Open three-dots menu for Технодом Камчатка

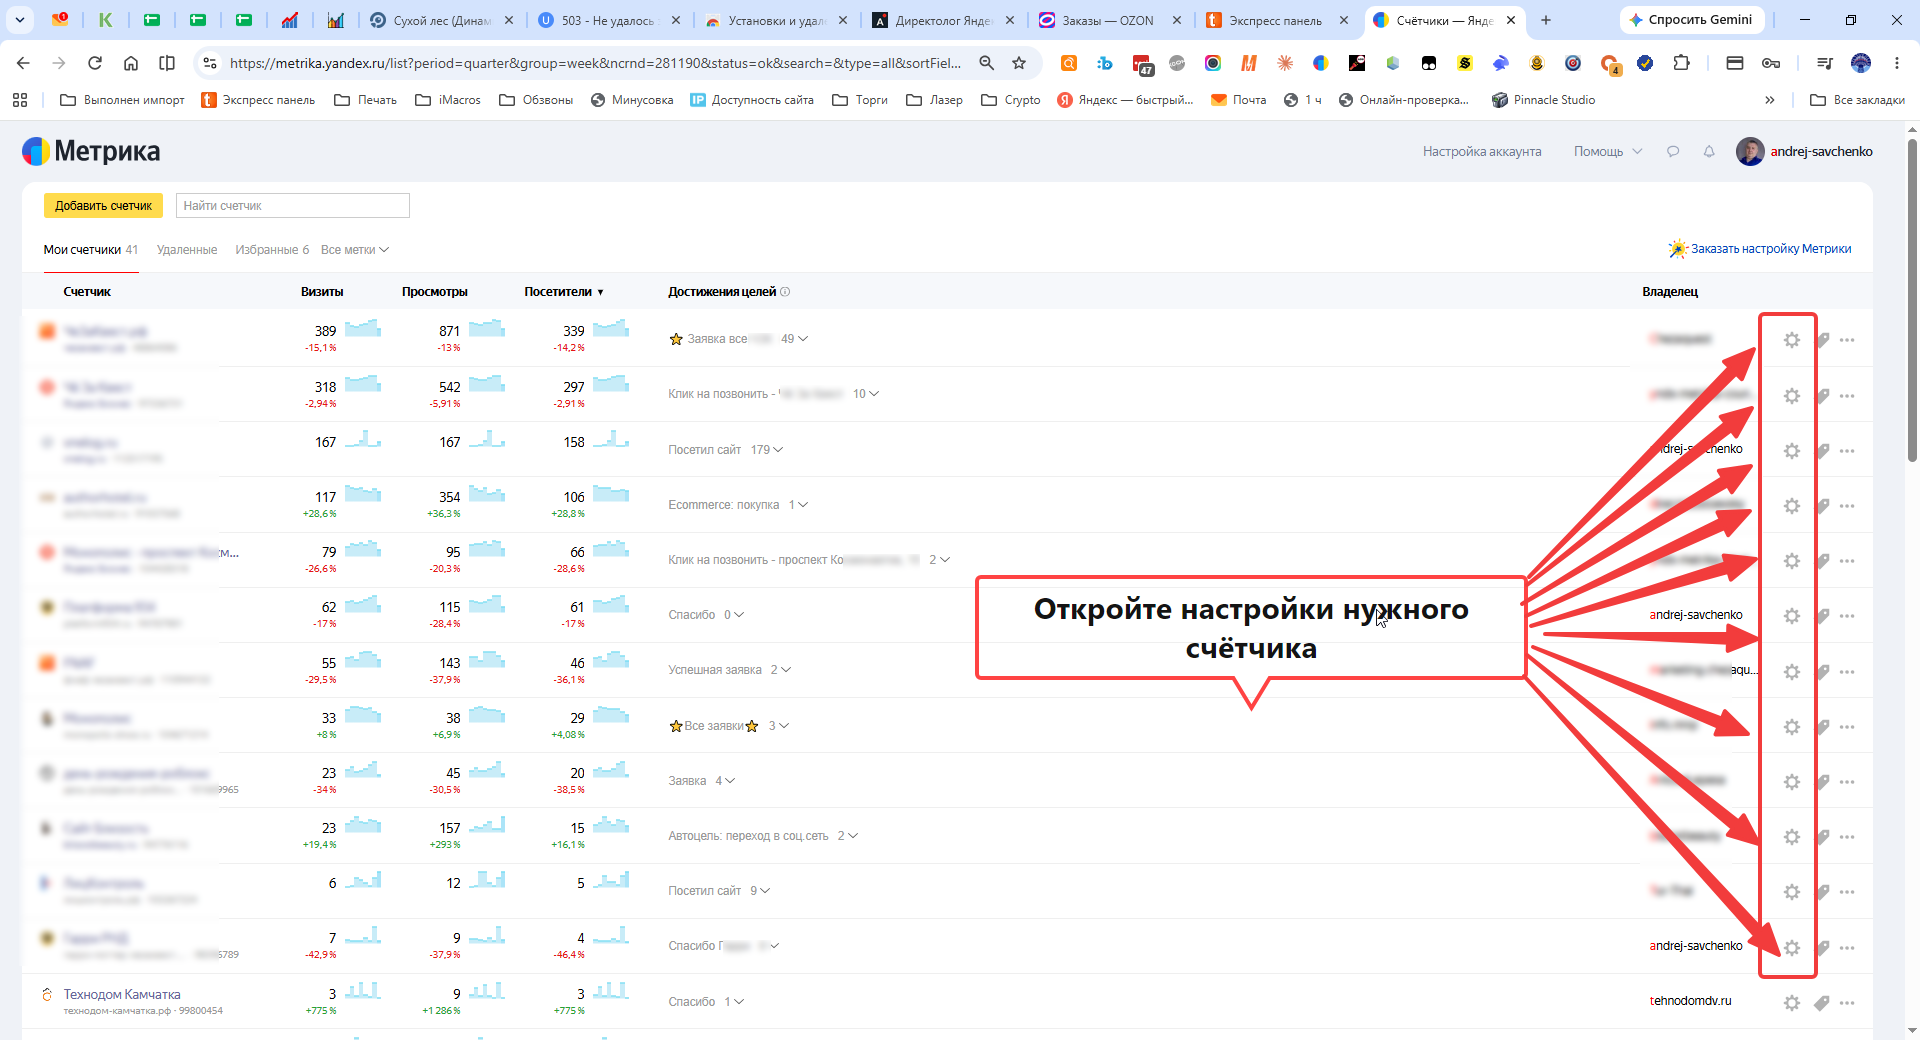click(1847, 1002)
